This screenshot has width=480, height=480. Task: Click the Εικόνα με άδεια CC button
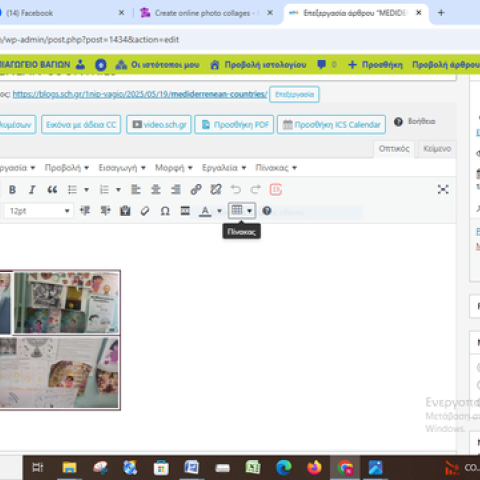click(x=81, y=125)
